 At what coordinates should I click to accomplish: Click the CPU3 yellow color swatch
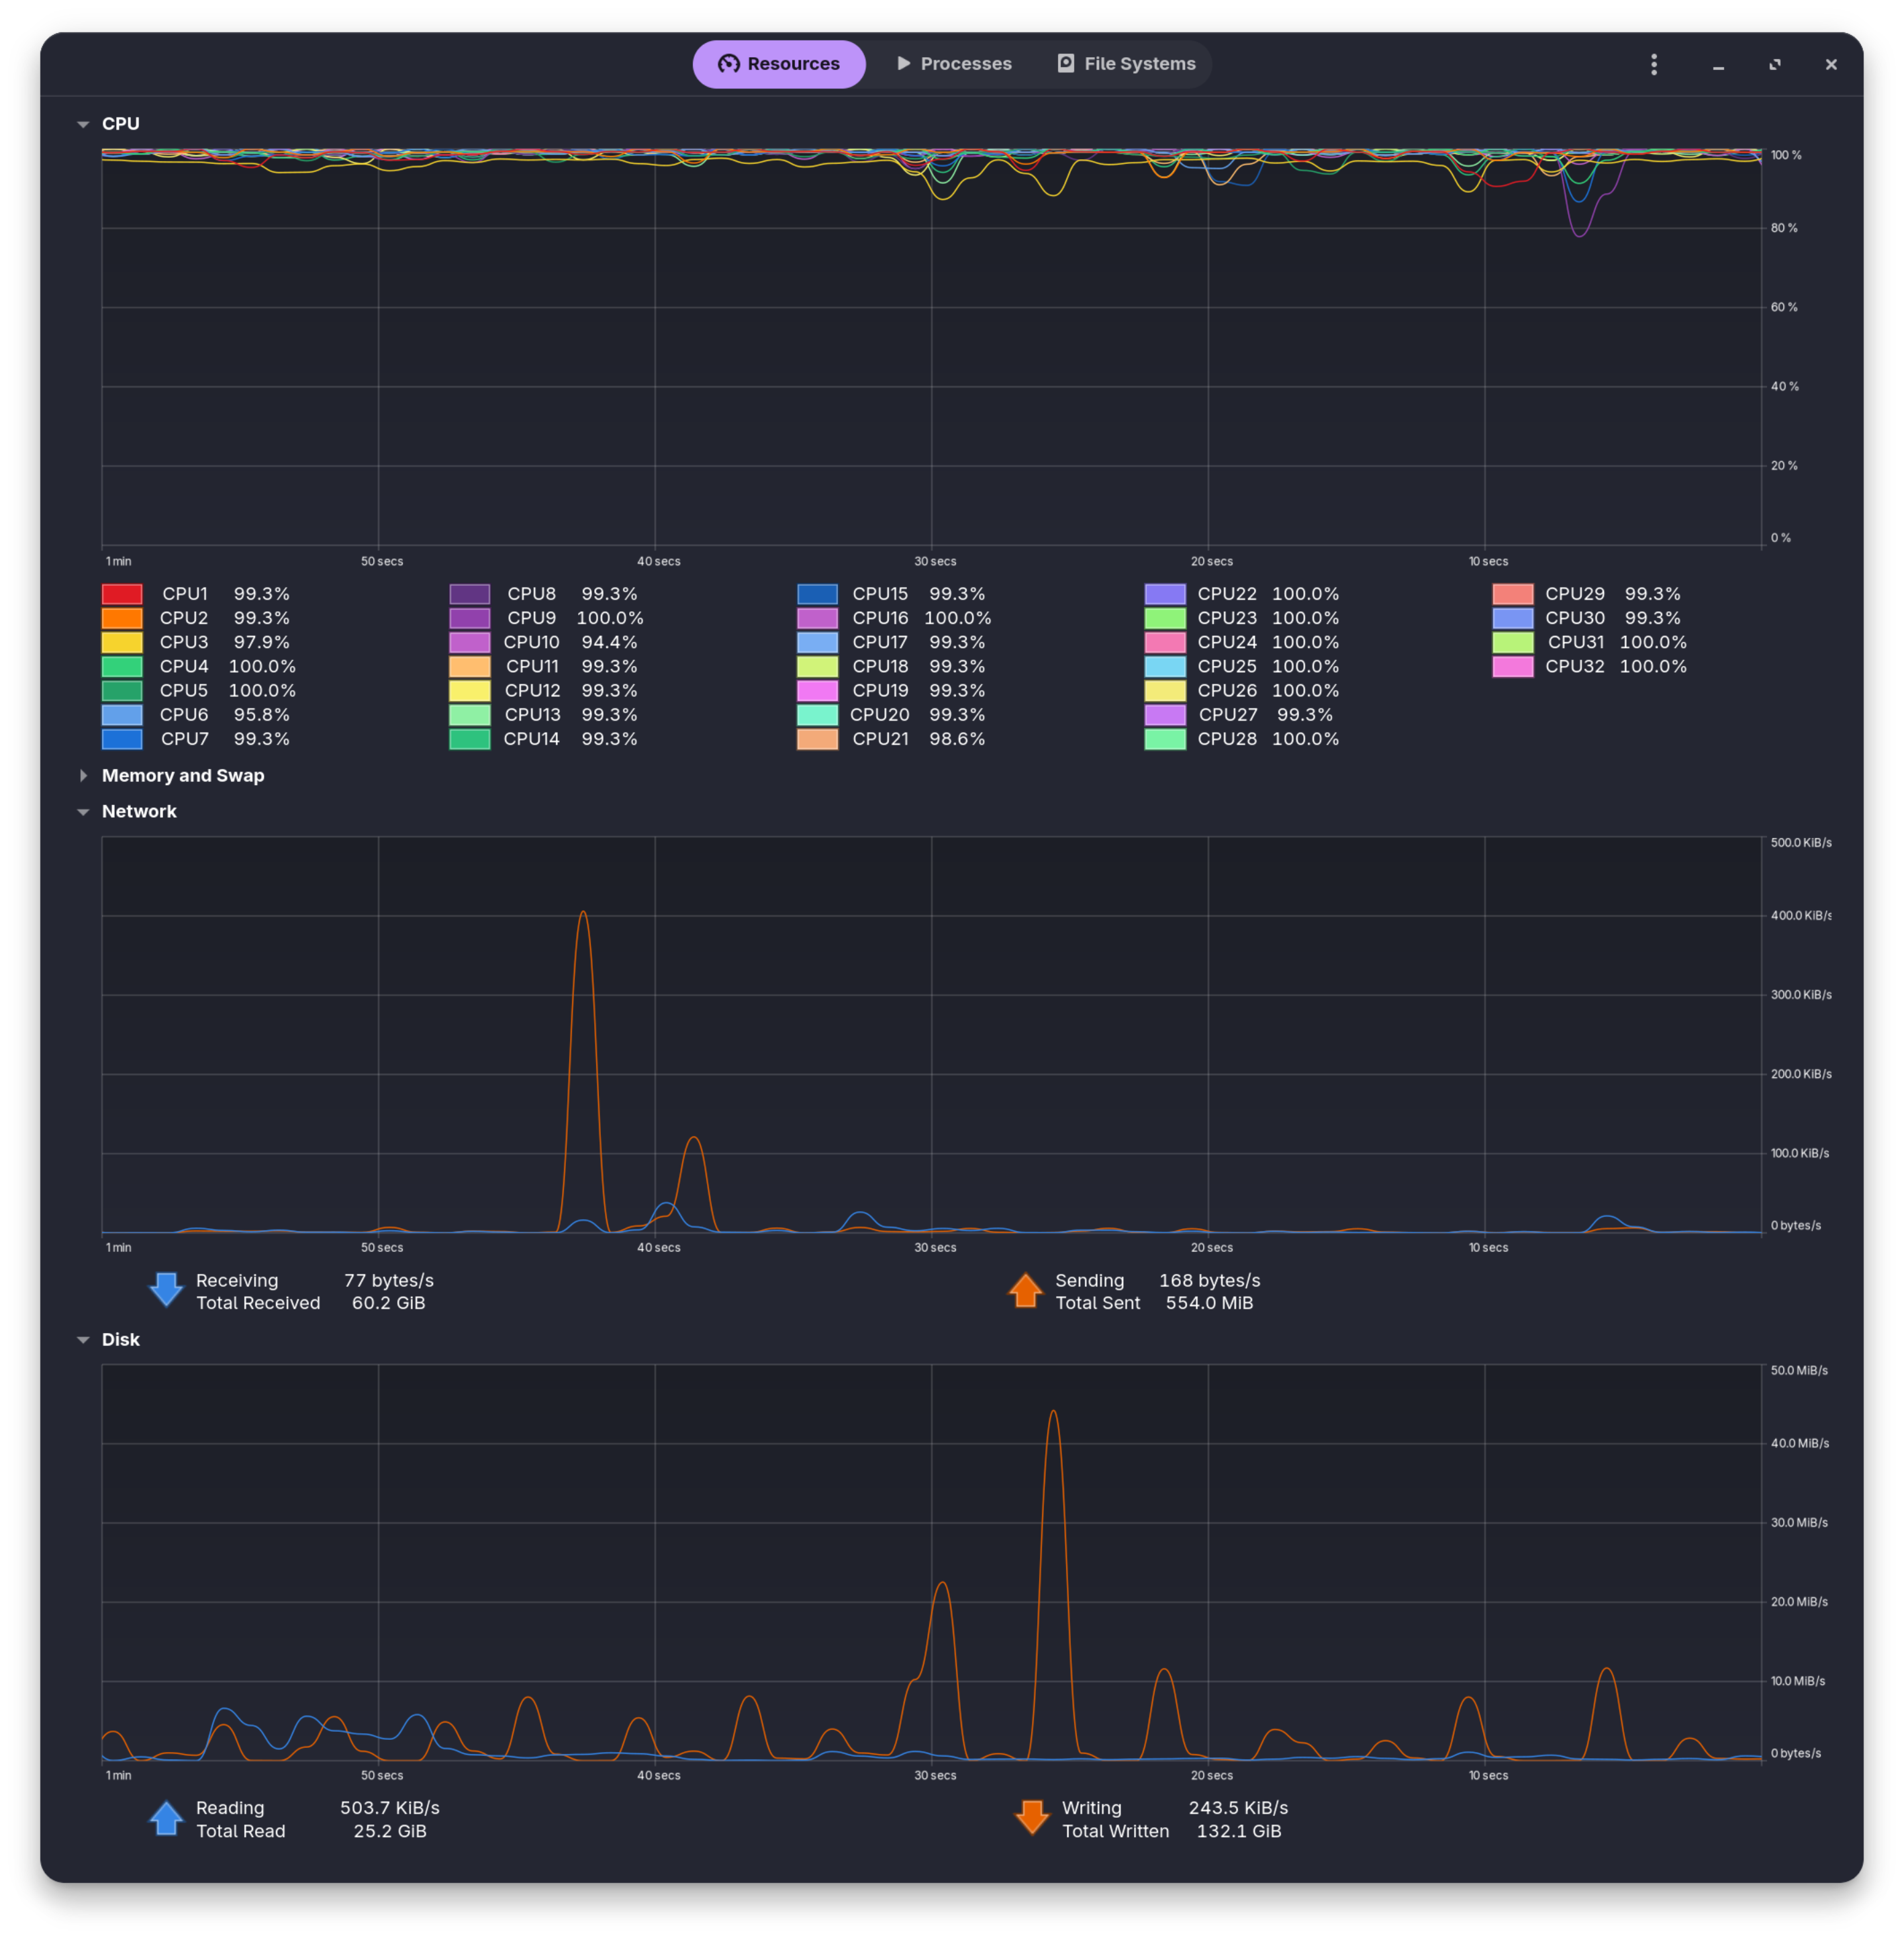tap(122, 642)
